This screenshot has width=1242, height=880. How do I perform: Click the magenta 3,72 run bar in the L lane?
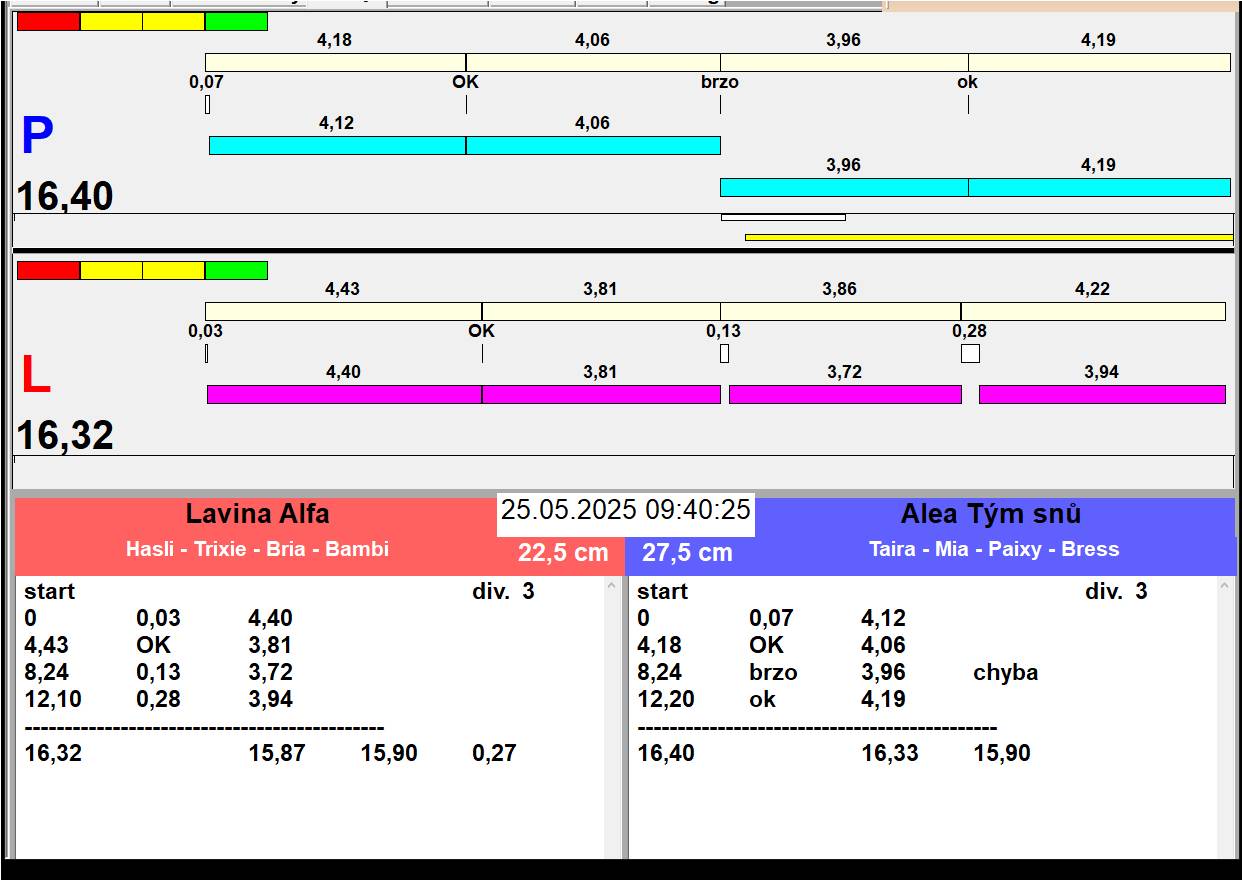tap(845, 394)
